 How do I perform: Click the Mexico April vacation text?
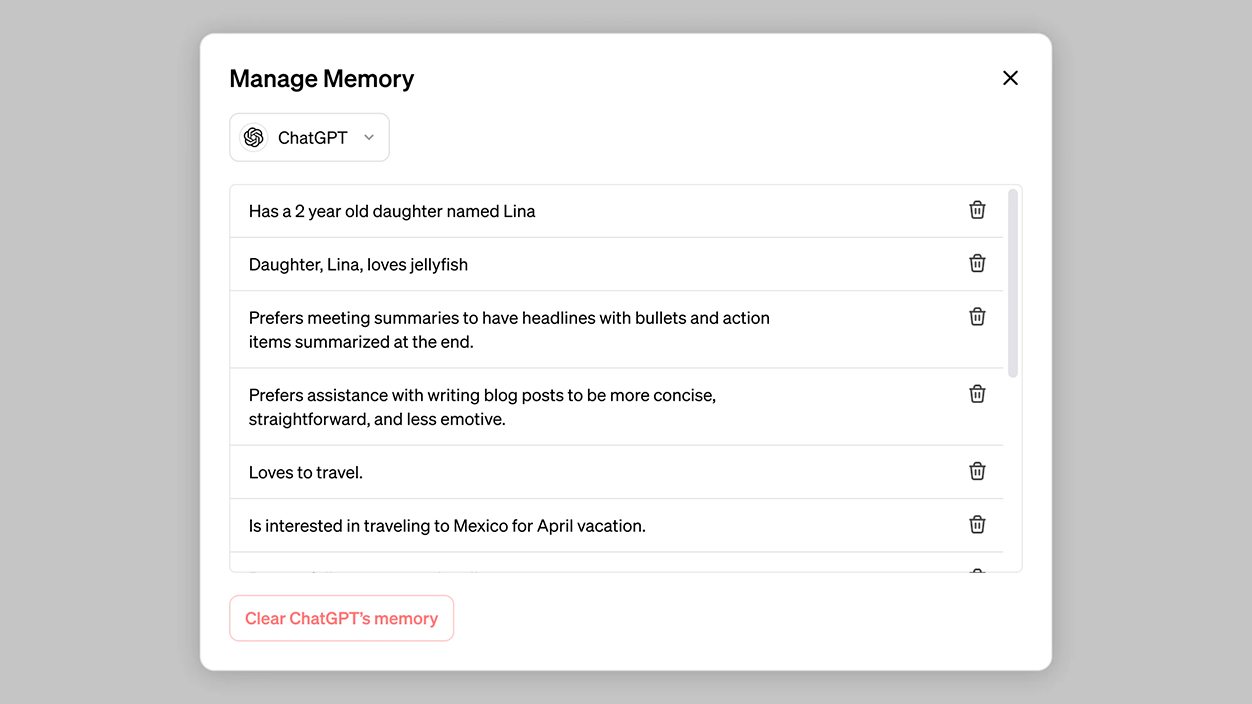pyautogui.click(x=447, y=526)
